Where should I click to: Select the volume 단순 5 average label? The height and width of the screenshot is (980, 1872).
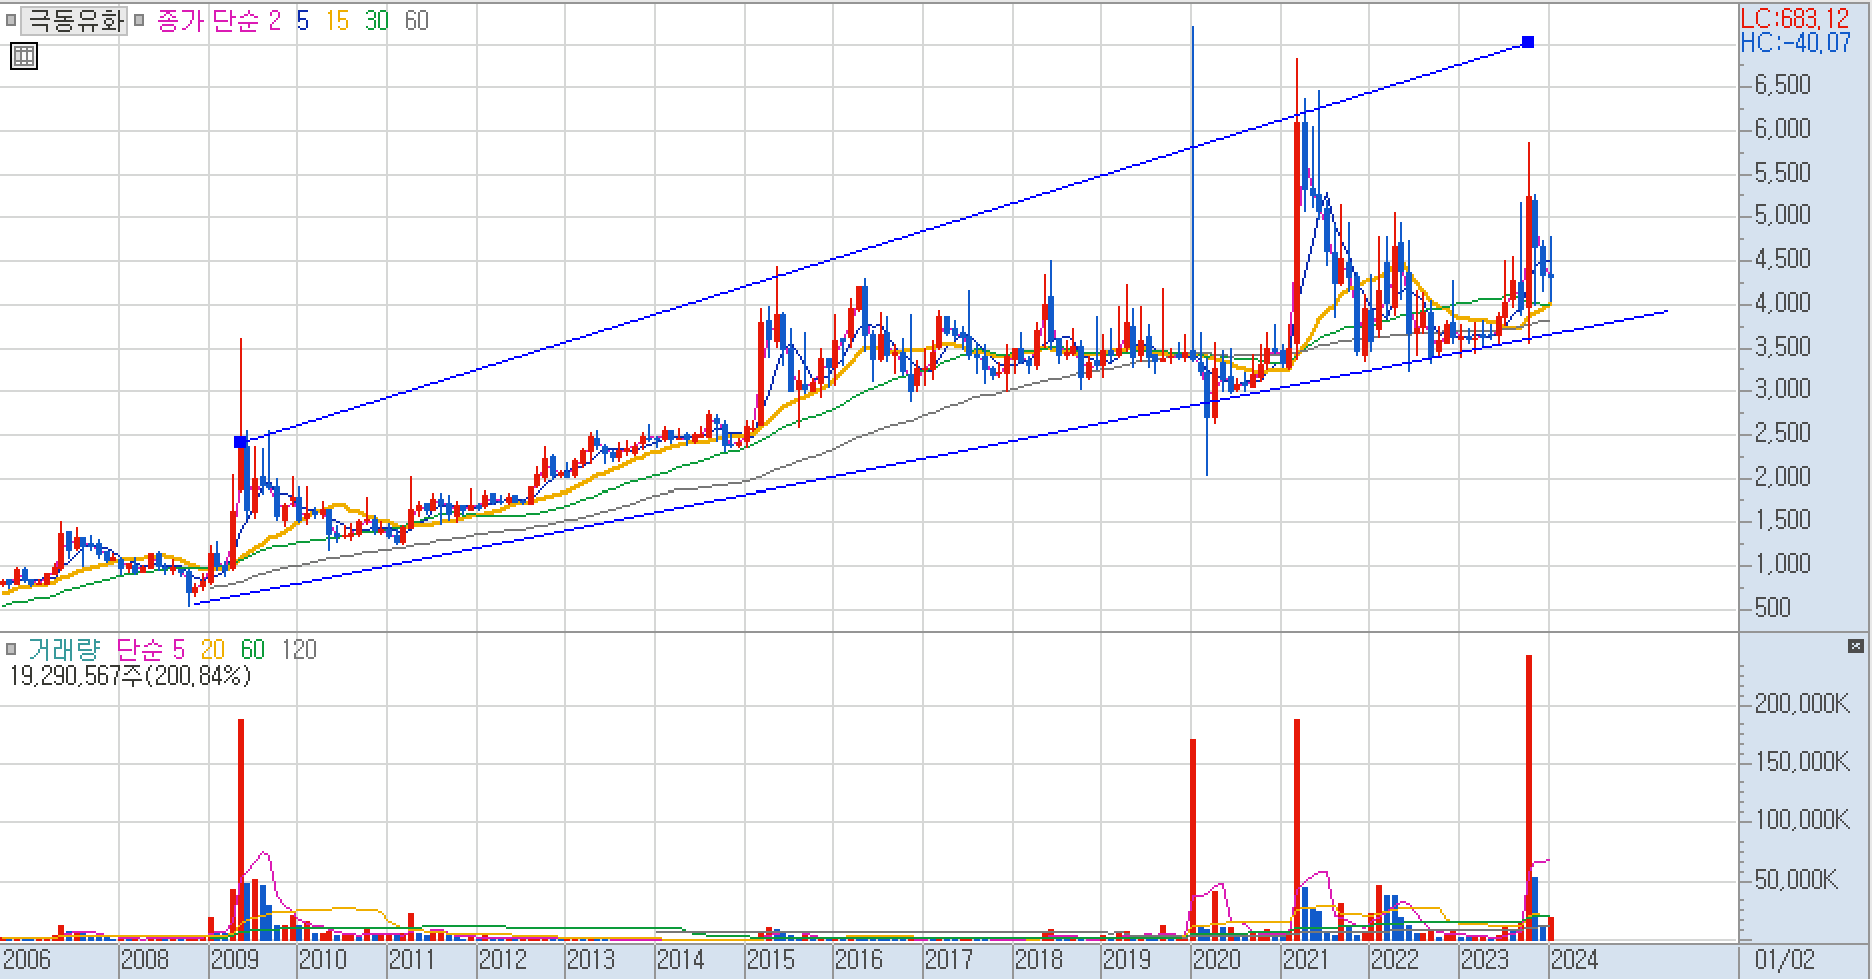point(151,650)
